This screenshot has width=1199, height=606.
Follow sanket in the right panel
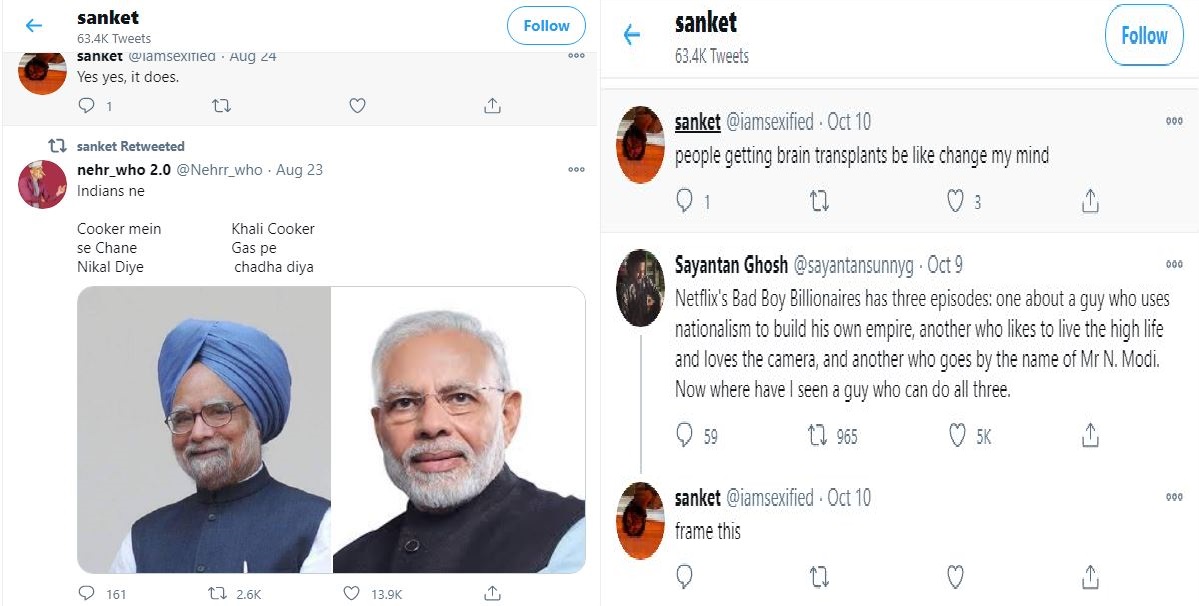pyautogui.click(x=1143, y=36)
